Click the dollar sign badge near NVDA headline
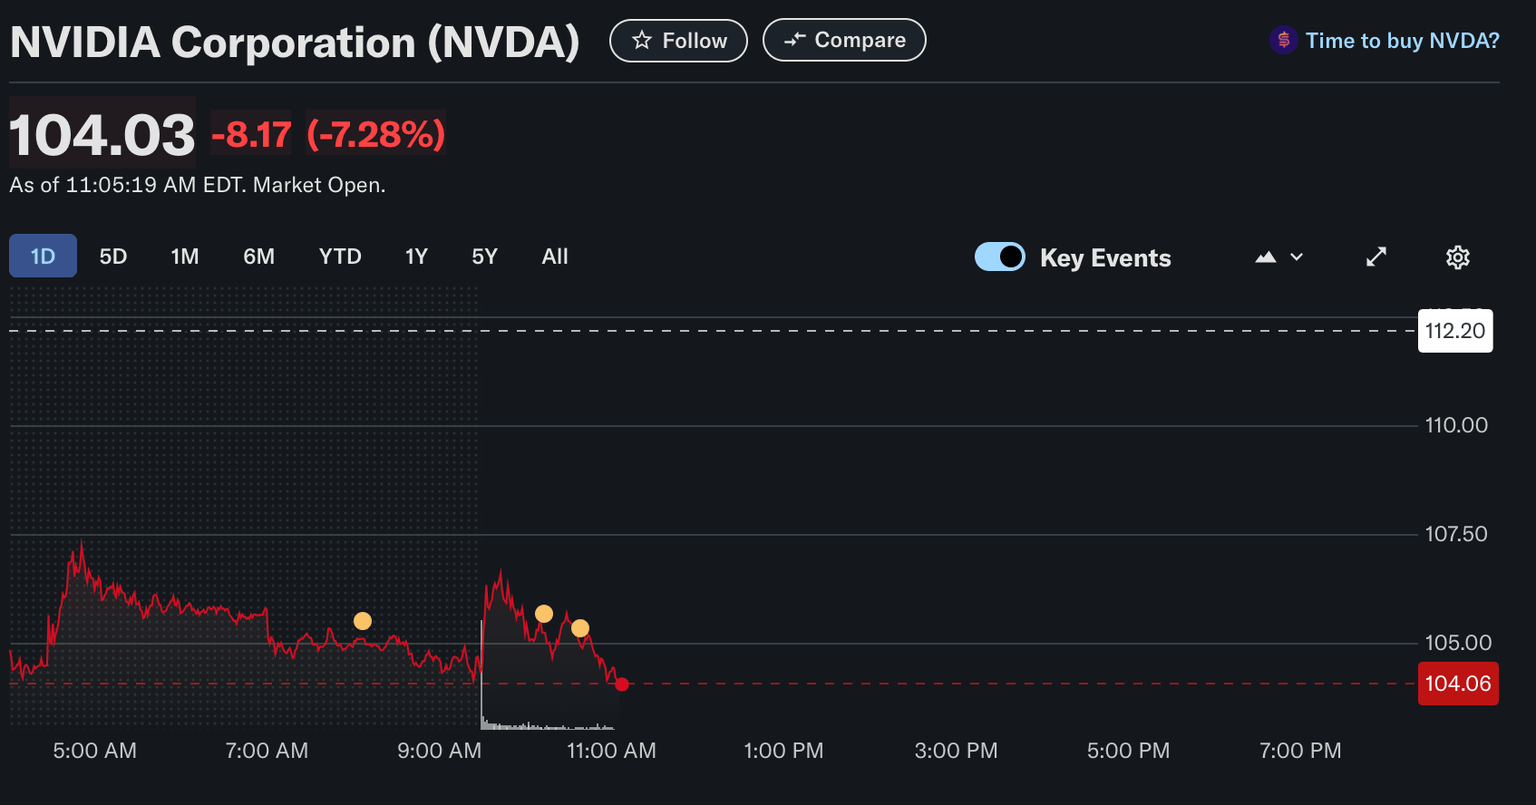Viewport: 1536px width, 805px height. click(1282, 40)
